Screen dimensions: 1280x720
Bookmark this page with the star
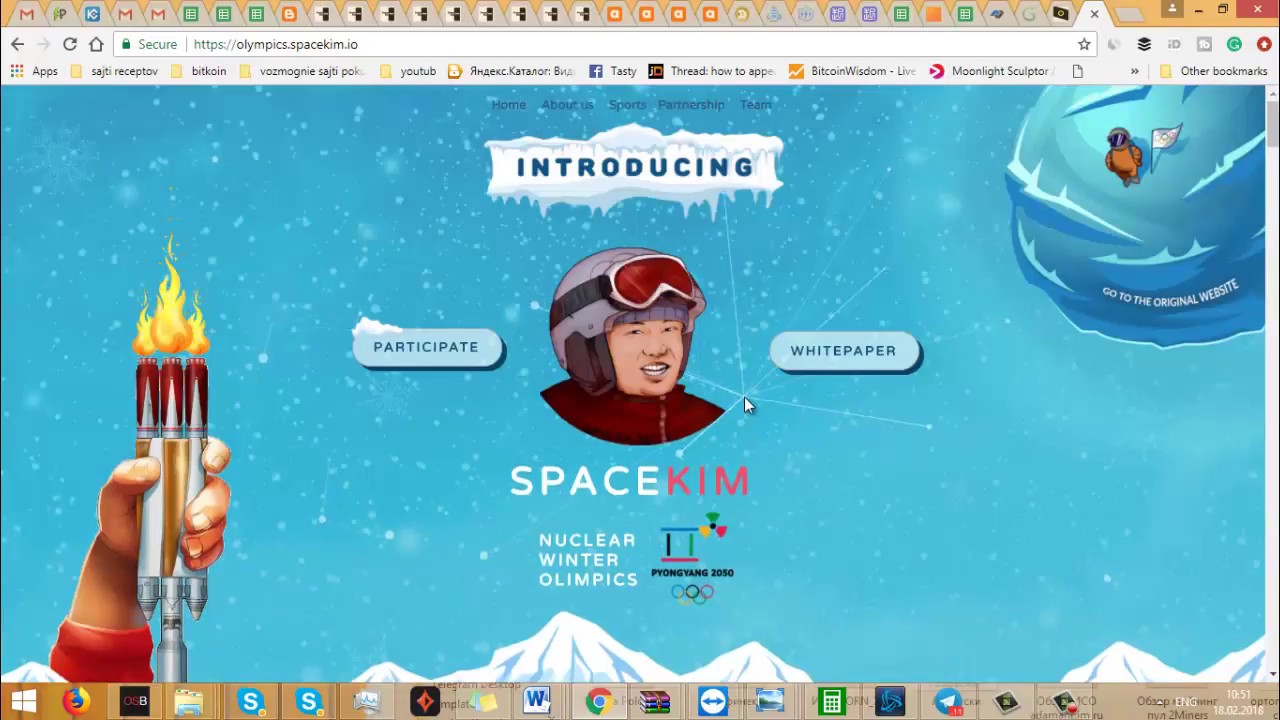1084,44
